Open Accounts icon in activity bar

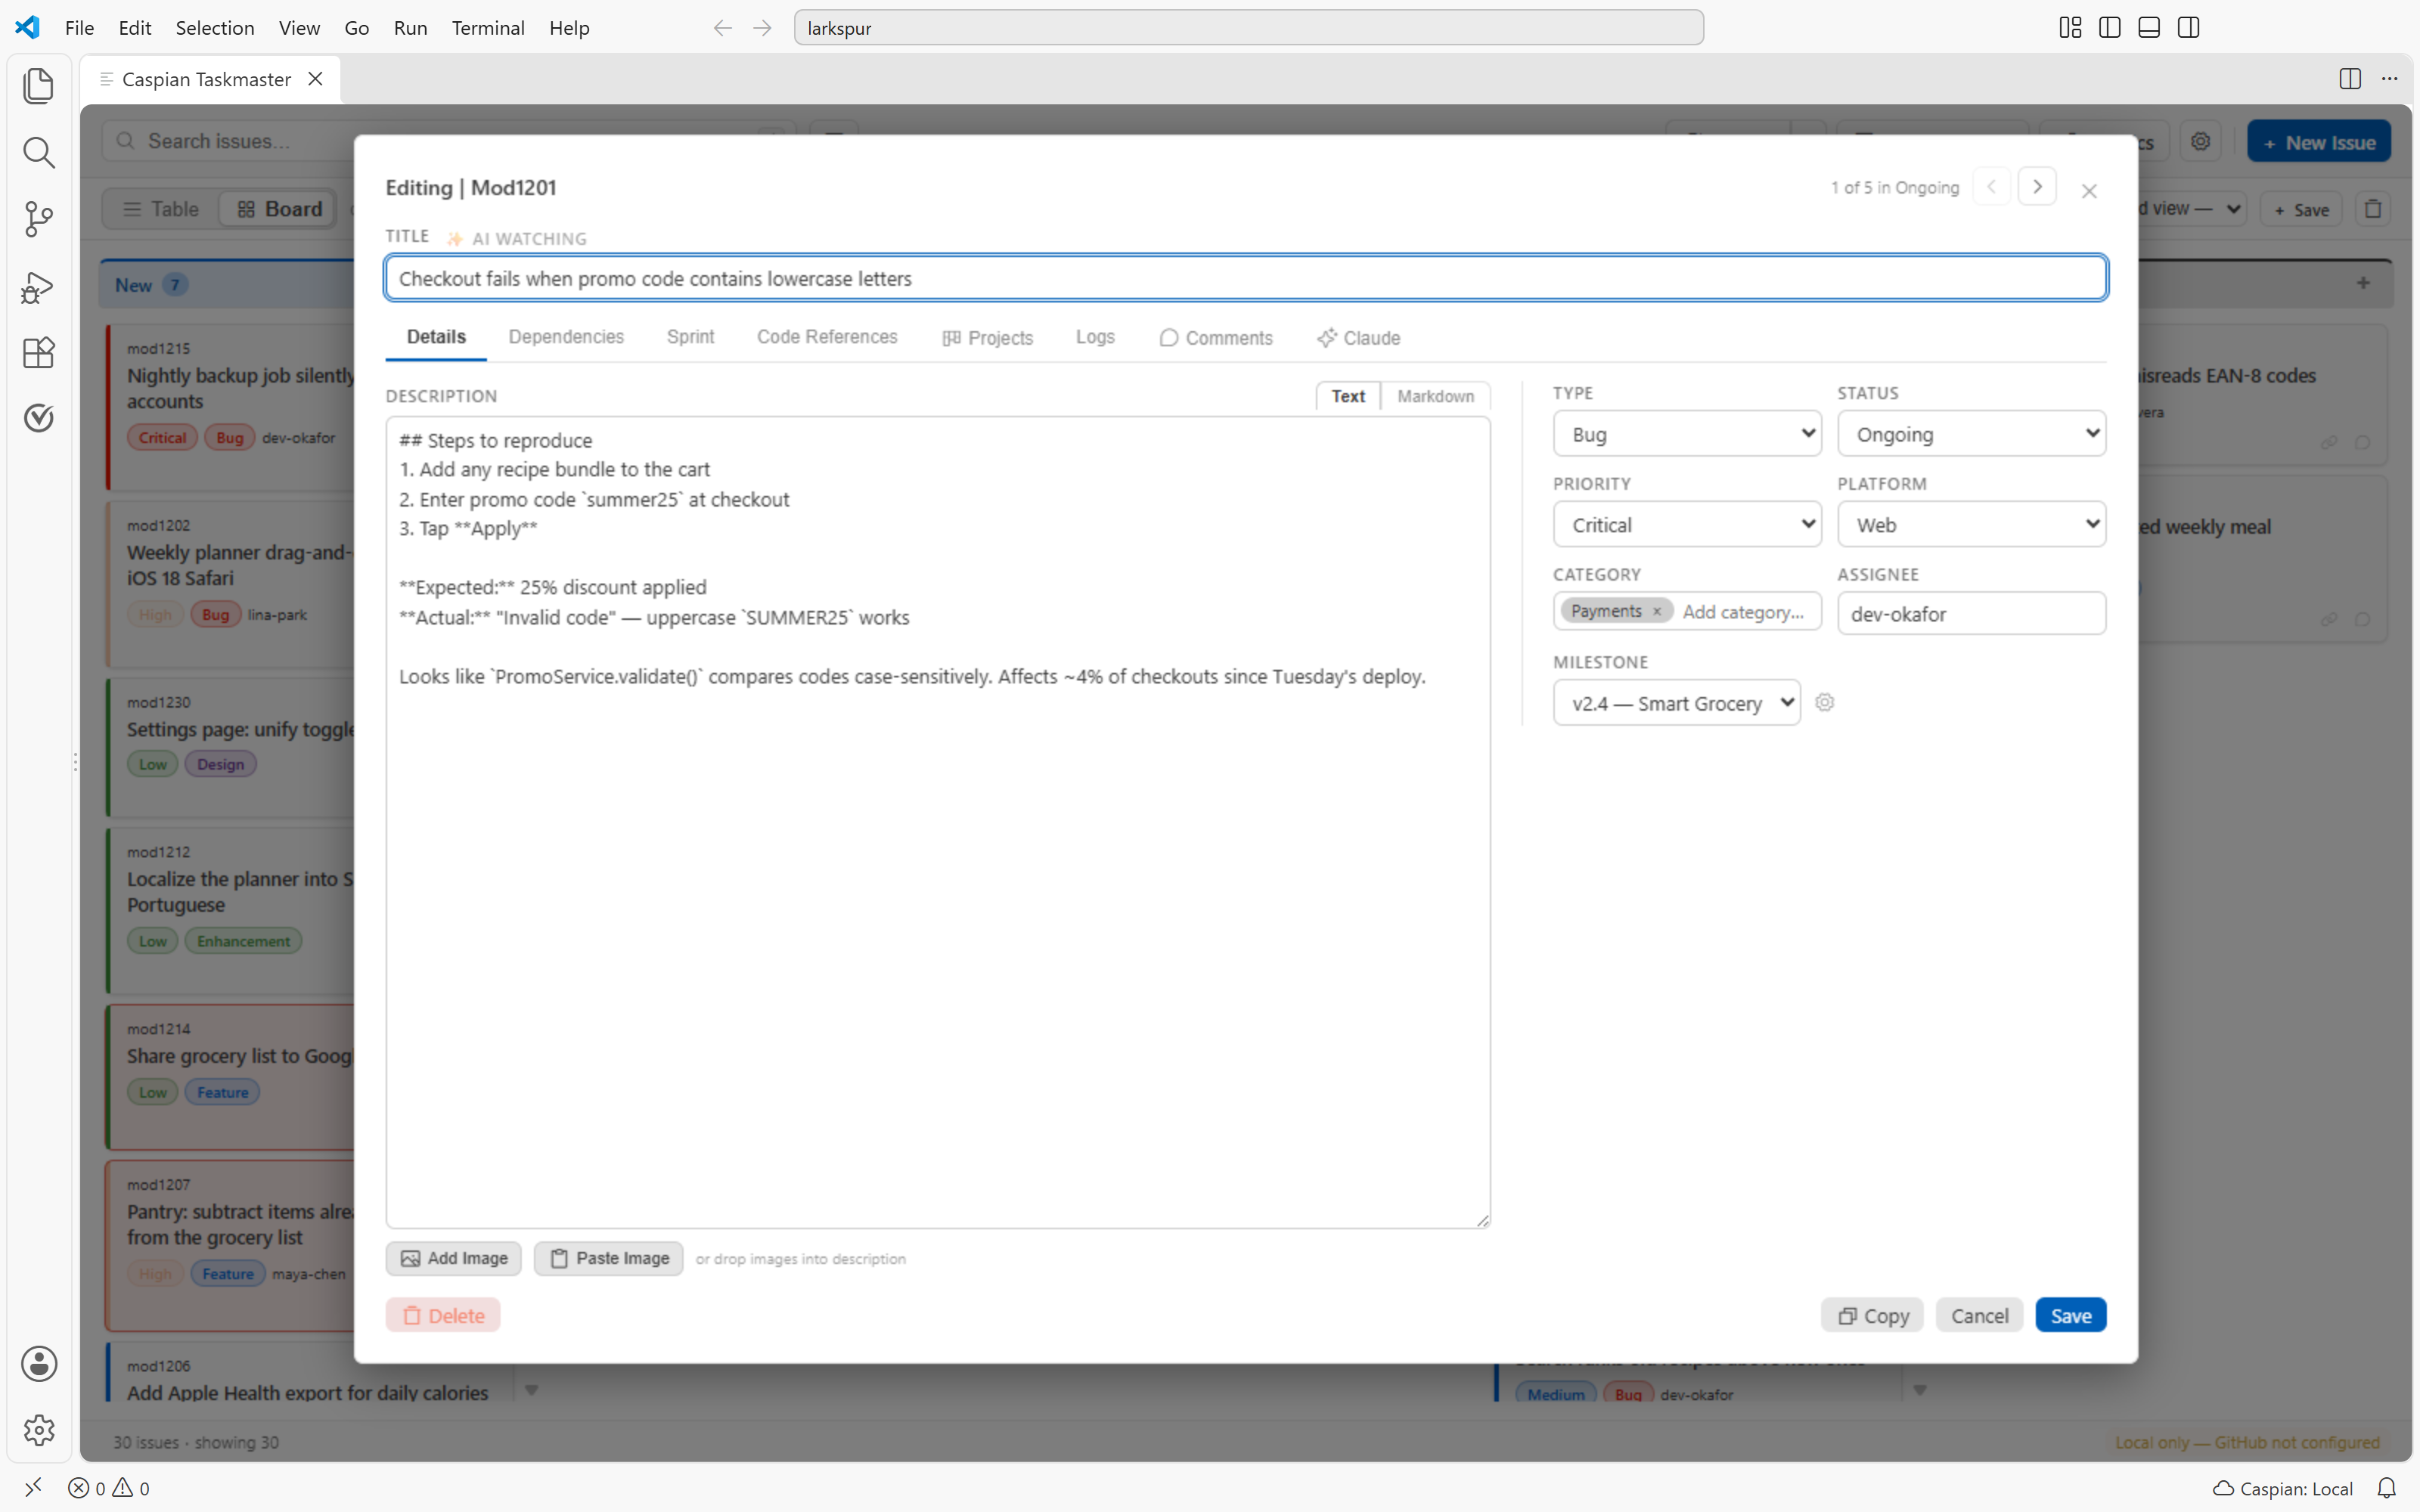38,1364
